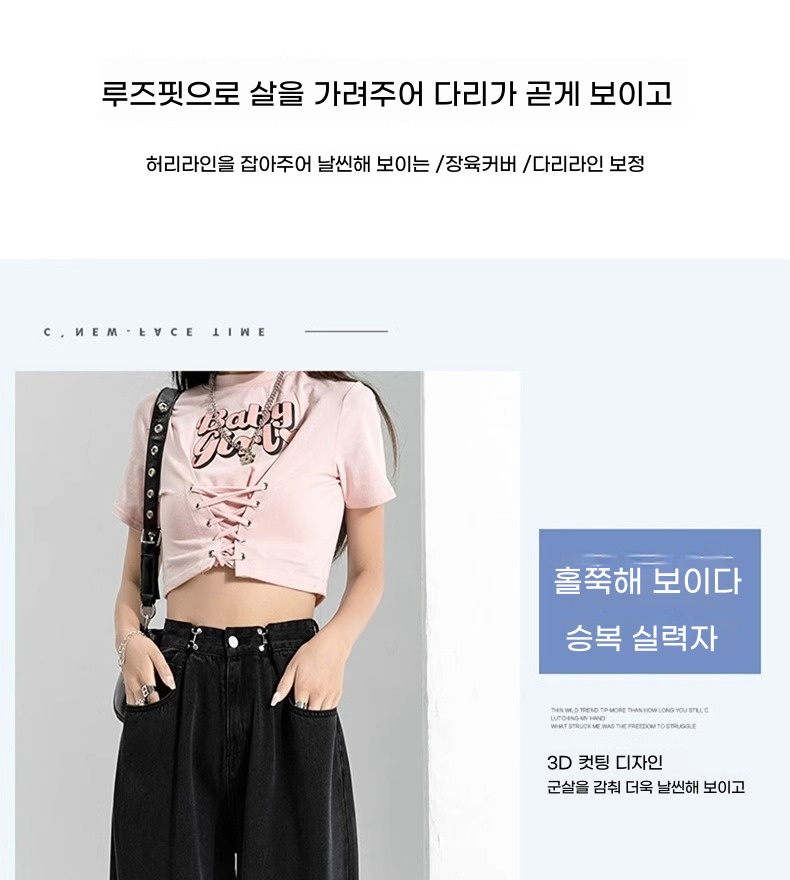Click the small English THIN WILD TREND paragraph

click(629, 718)
